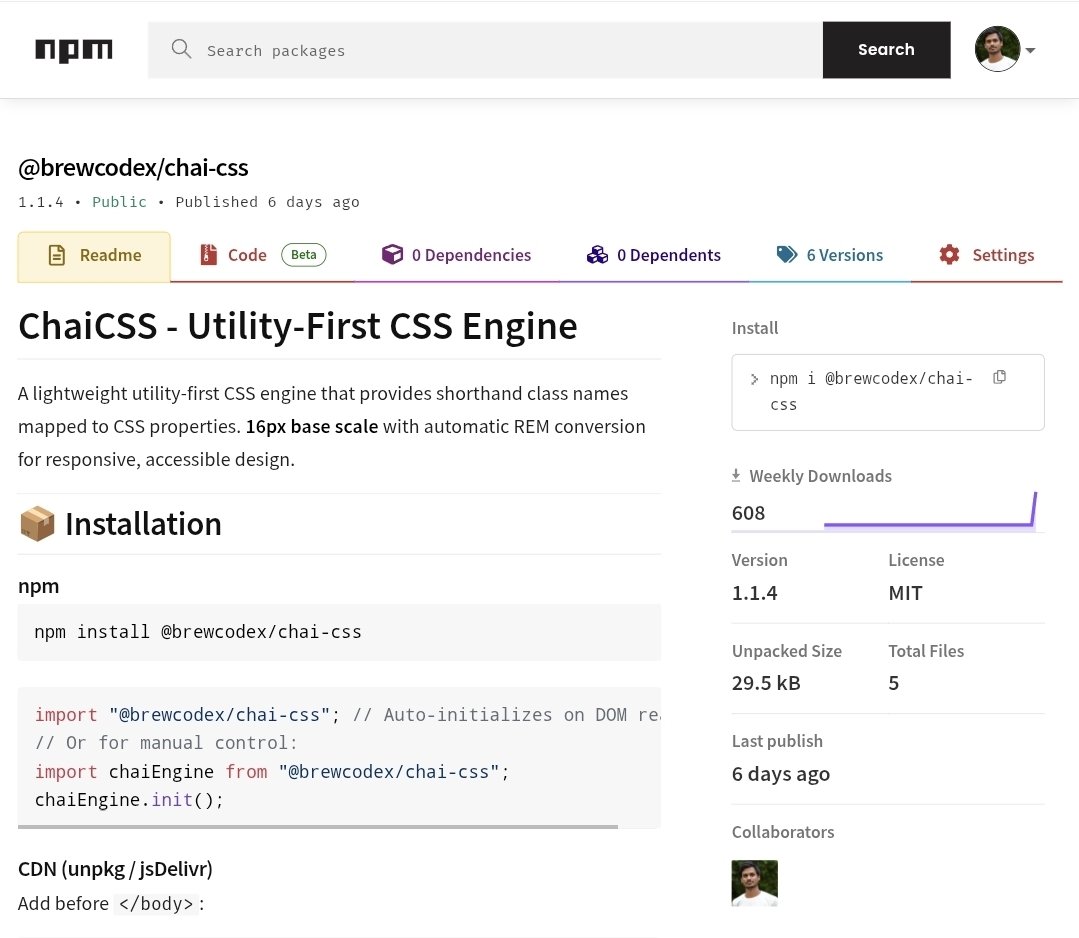Open the user account dropdown arrow
The image size is (1079, 938).
(1030, 50)
